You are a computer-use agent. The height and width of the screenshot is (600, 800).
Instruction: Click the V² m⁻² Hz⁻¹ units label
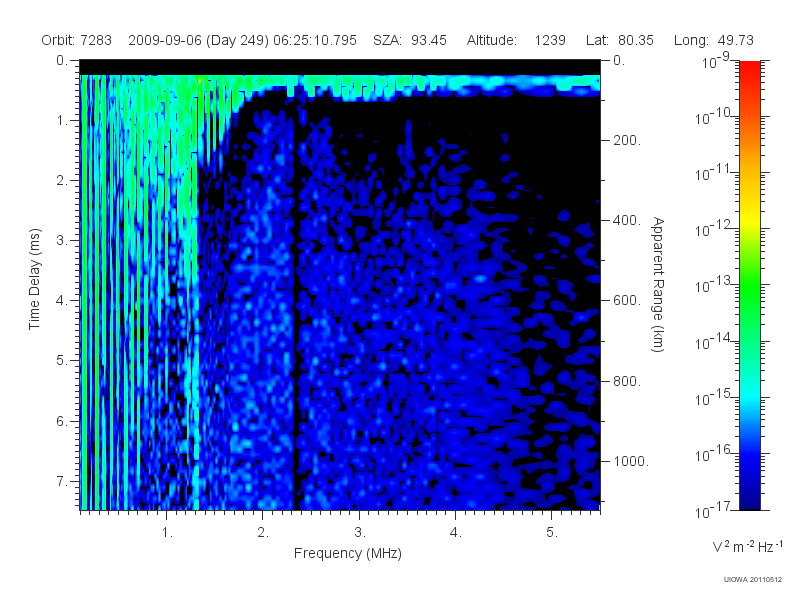(x=747, y=546)
